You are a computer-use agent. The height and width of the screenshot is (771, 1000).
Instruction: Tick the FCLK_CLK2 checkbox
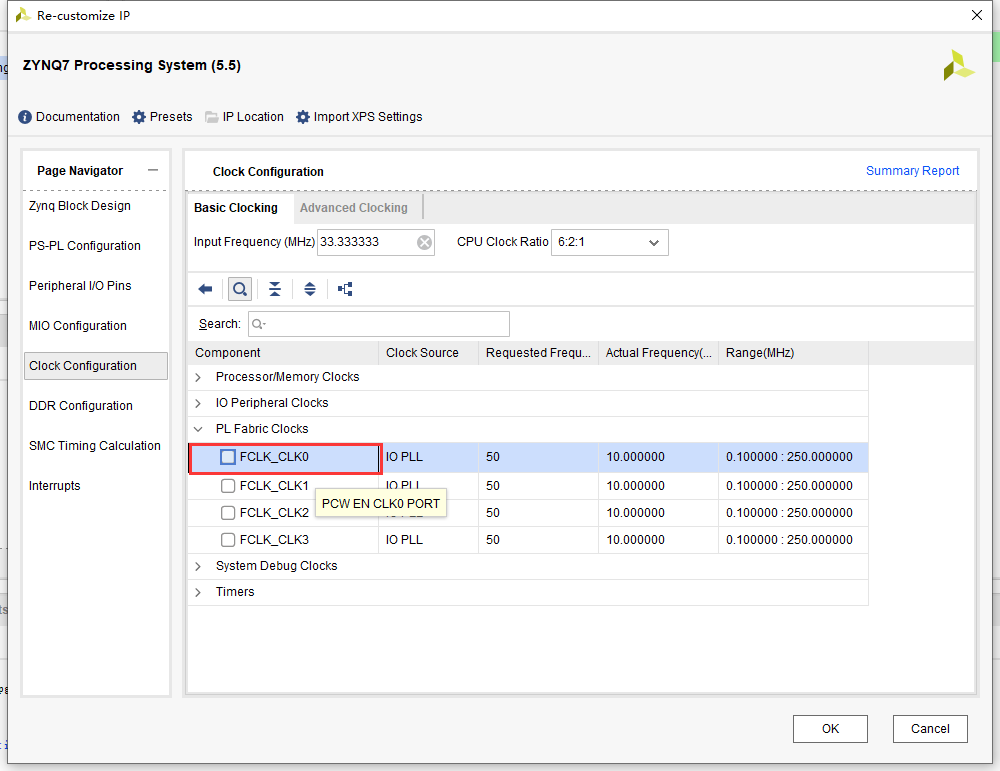pos(228,513)
